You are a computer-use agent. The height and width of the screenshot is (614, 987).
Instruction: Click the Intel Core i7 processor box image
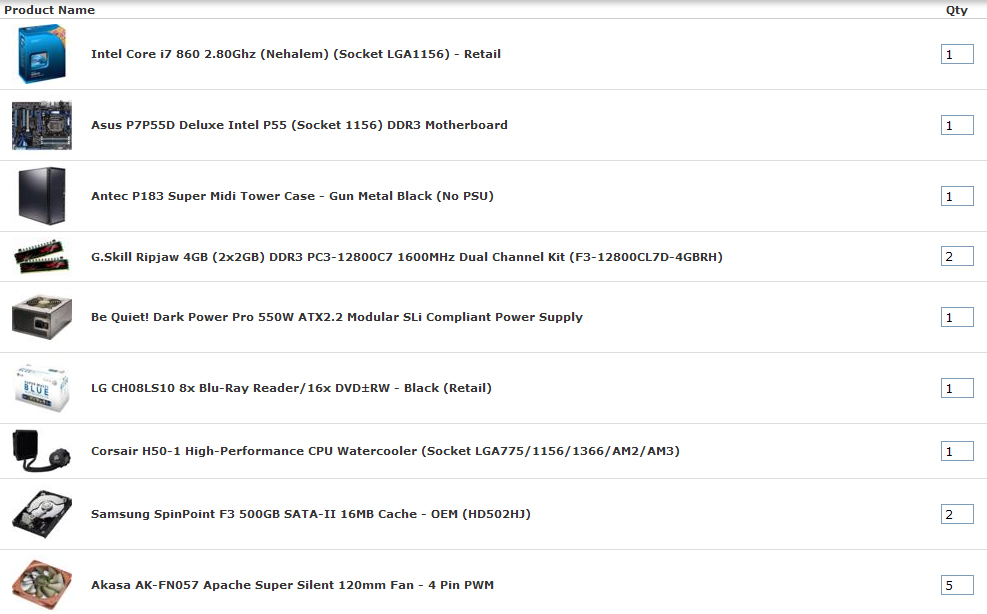pyautogui.click(x=42, y=54)
